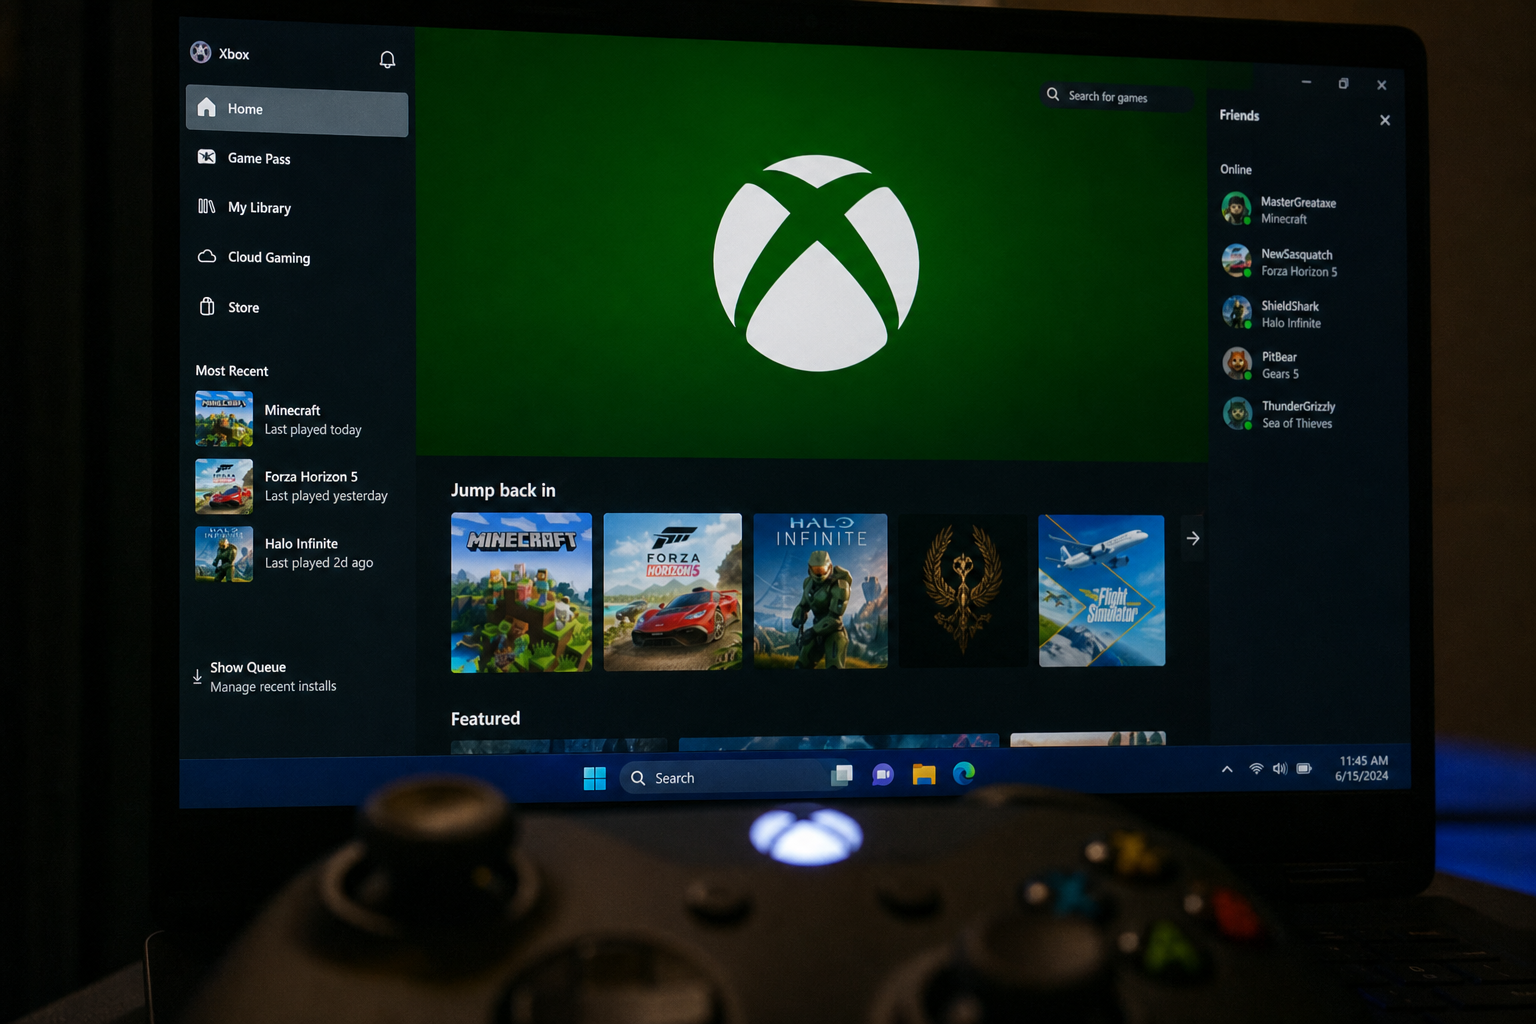This screenshot has width=1536, height=1024.
Task: Launch Halo Infinite tile in Jump back in
Action: (820, 591)
